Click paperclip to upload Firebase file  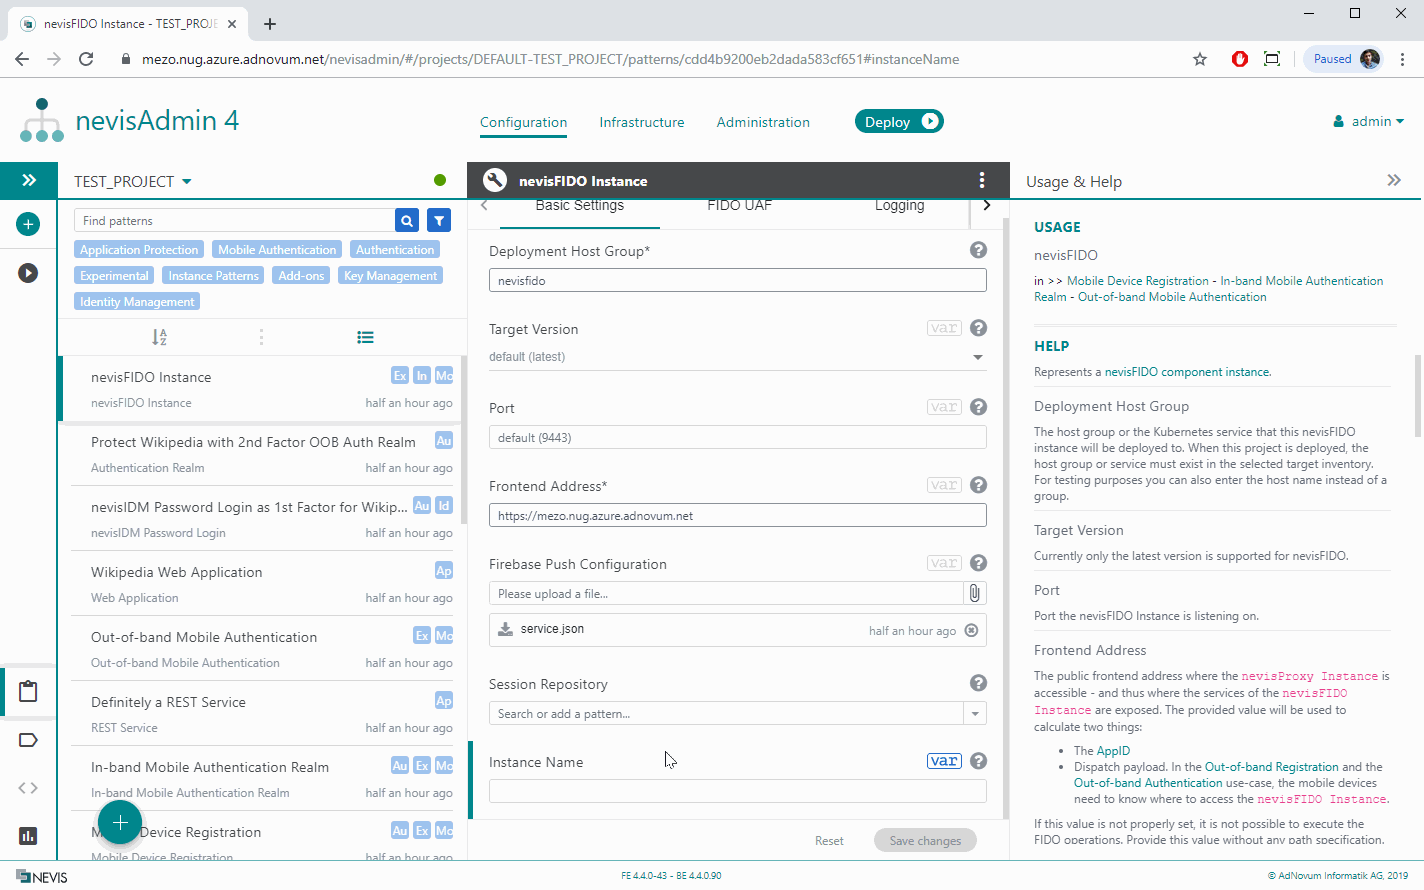tap(975, 593)
